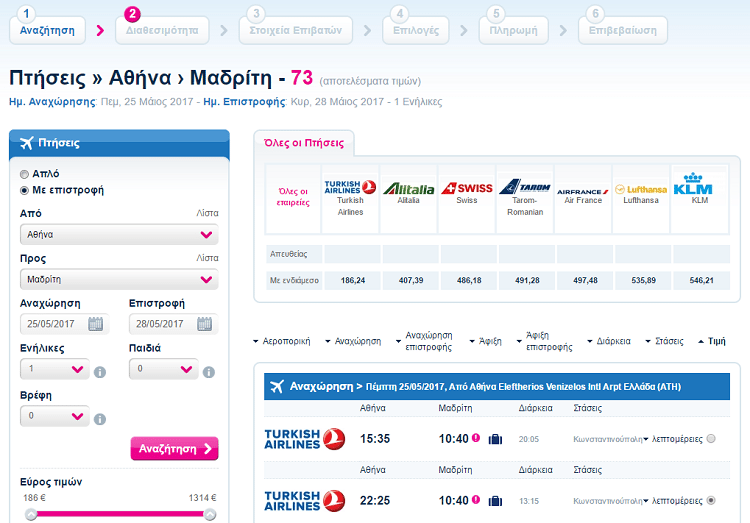The width and height of the screenshot is (750, 523).
Task: Click the Λίστα link next to Από
Action: click(207, 213)
